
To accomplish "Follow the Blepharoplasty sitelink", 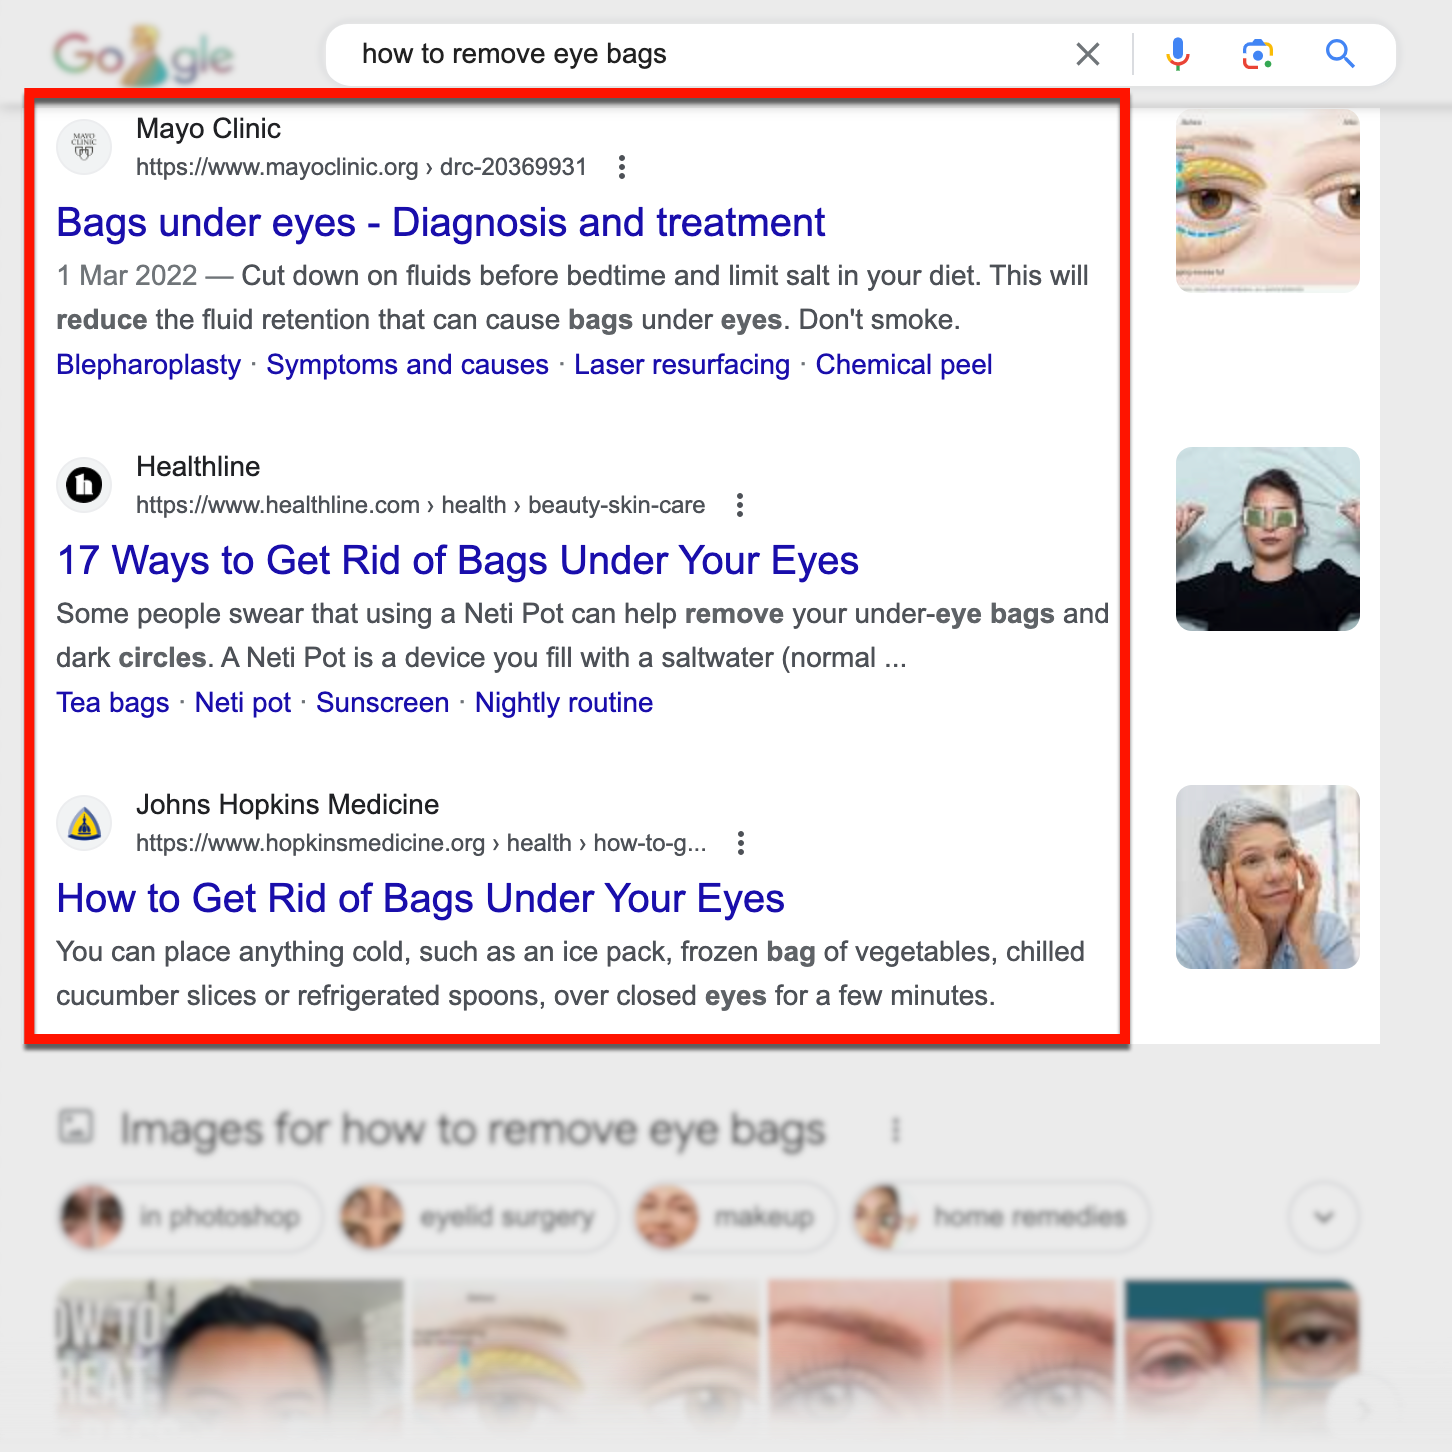I will 149,365.
